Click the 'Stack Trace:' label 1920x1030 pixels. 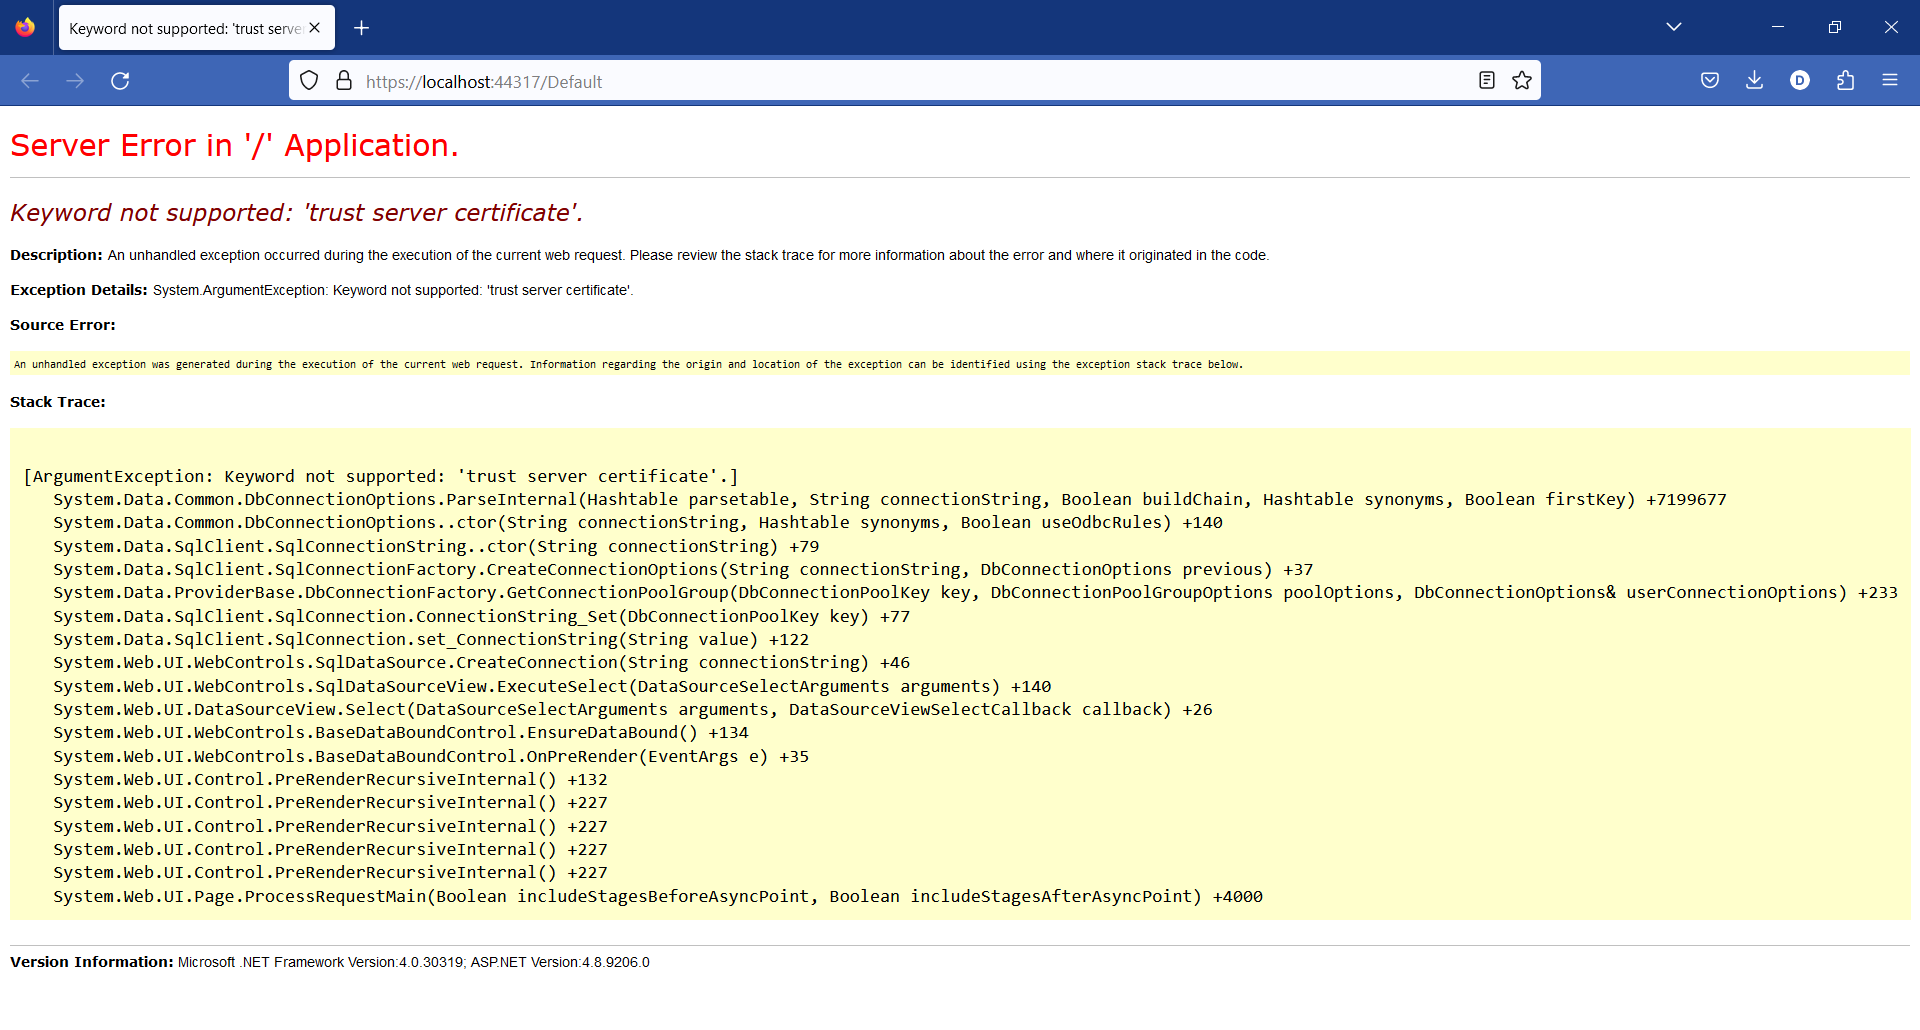(x=58, y=402)
